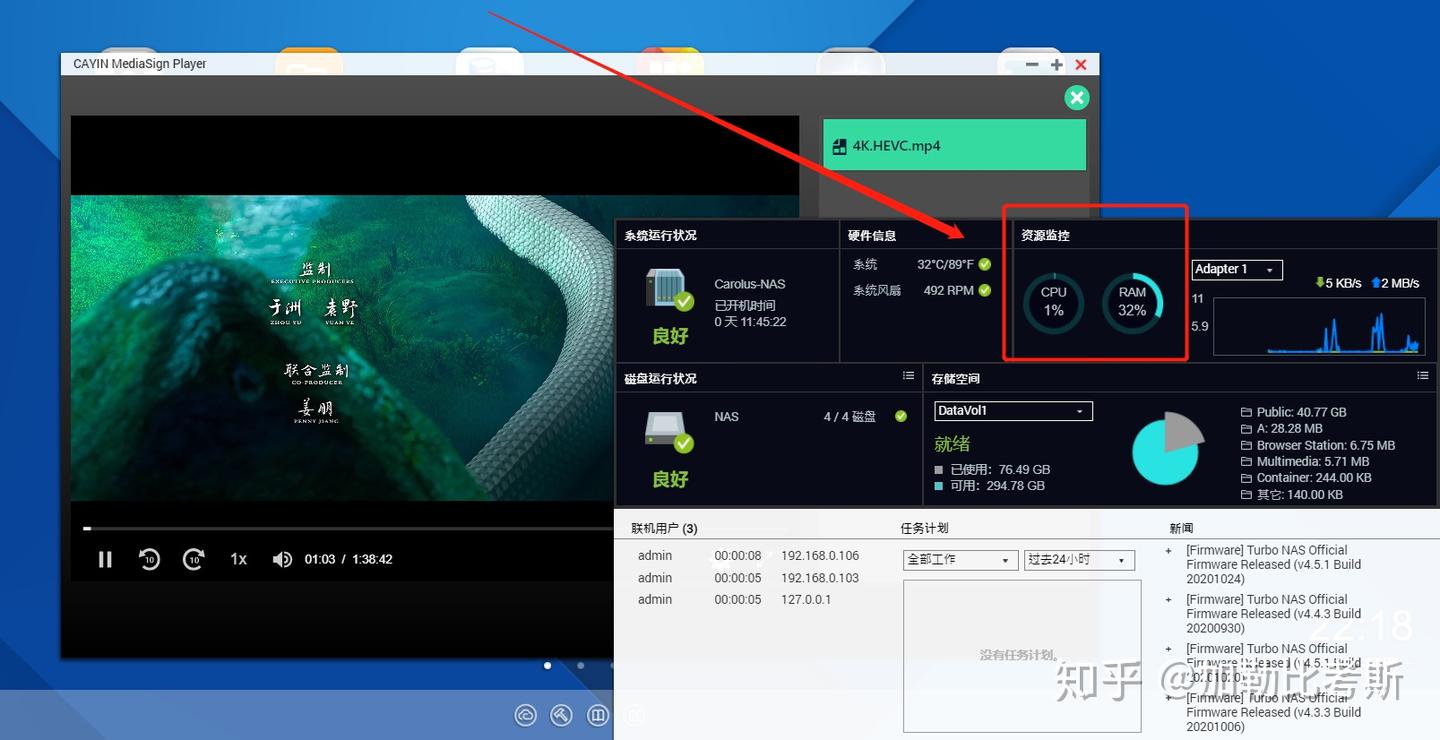Click the 4K.HEVC.mp4 file icon
Image resolution: width=1440 pixels, height=740 pixels.
pyautogui.click(x=839, y=145)
